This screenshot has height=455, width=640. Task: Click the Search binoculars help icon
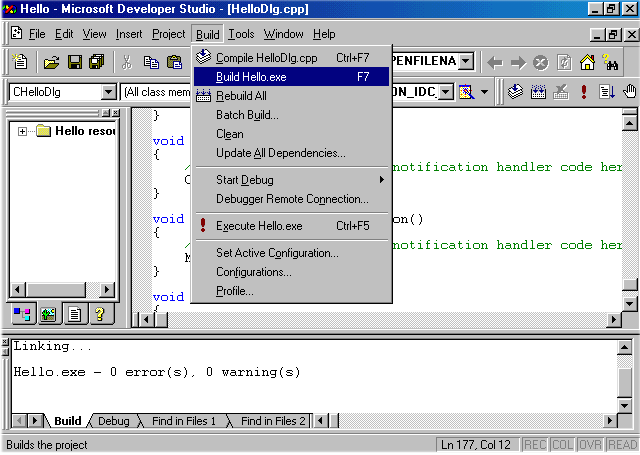[610, 62]
